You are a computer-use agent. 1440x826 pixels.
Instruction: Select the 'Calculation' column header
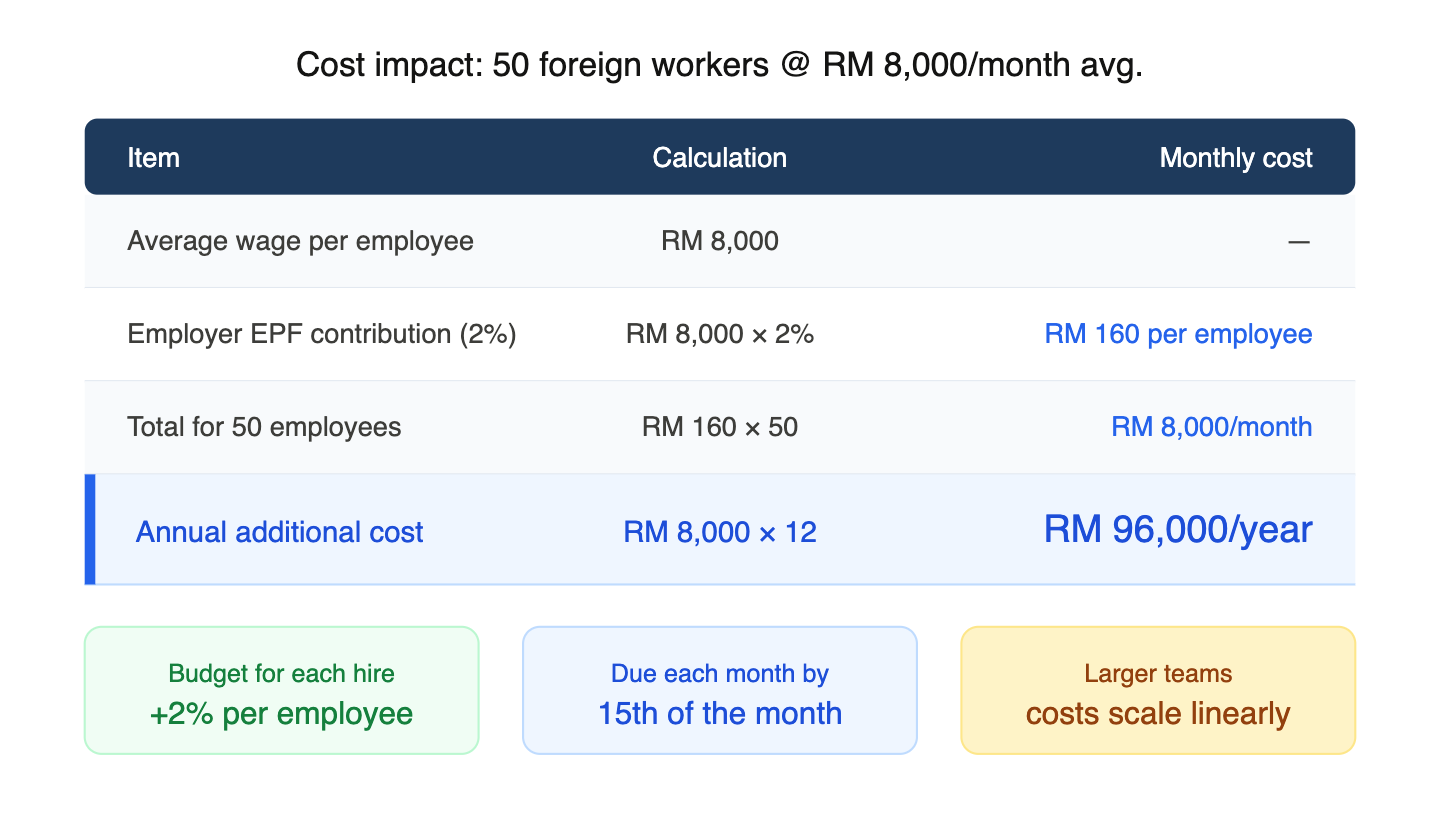[719, 157]
